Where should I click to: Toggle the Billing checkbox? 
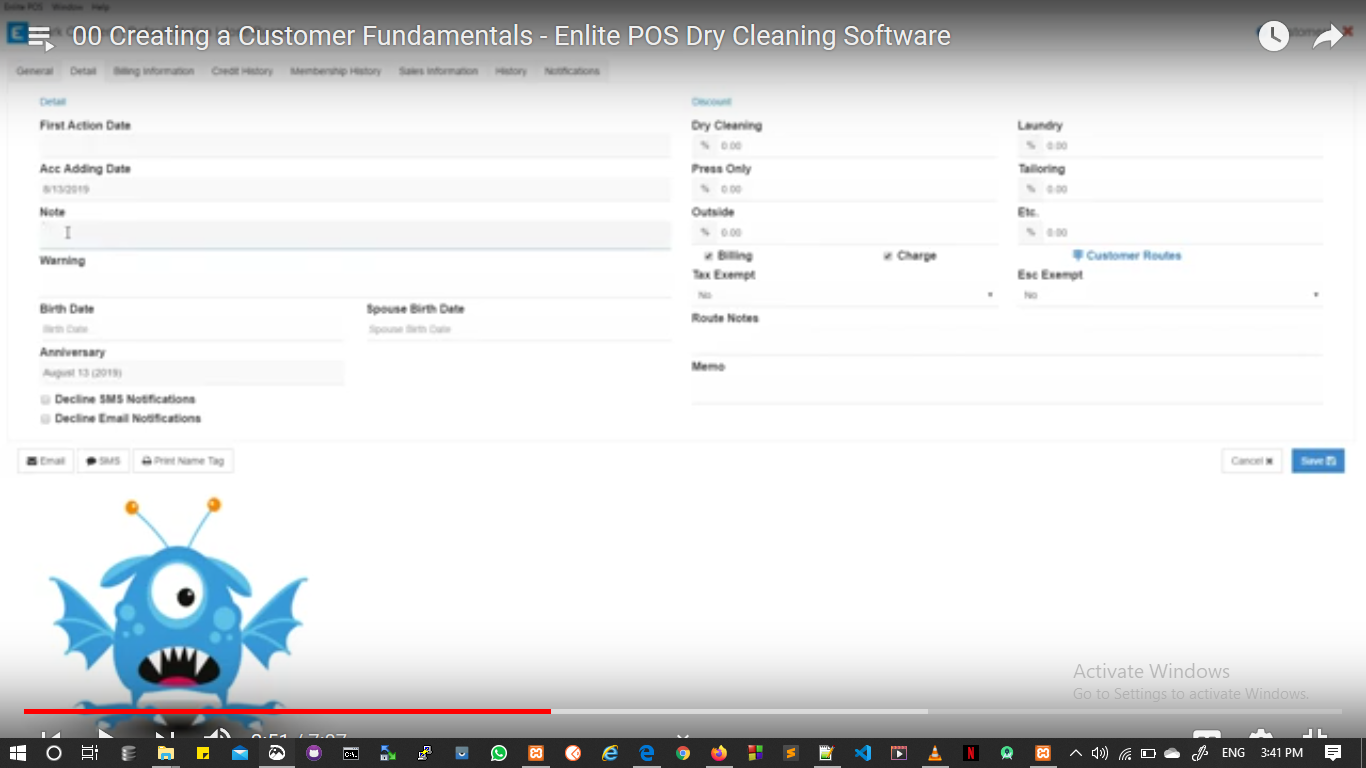coord(708,257)
